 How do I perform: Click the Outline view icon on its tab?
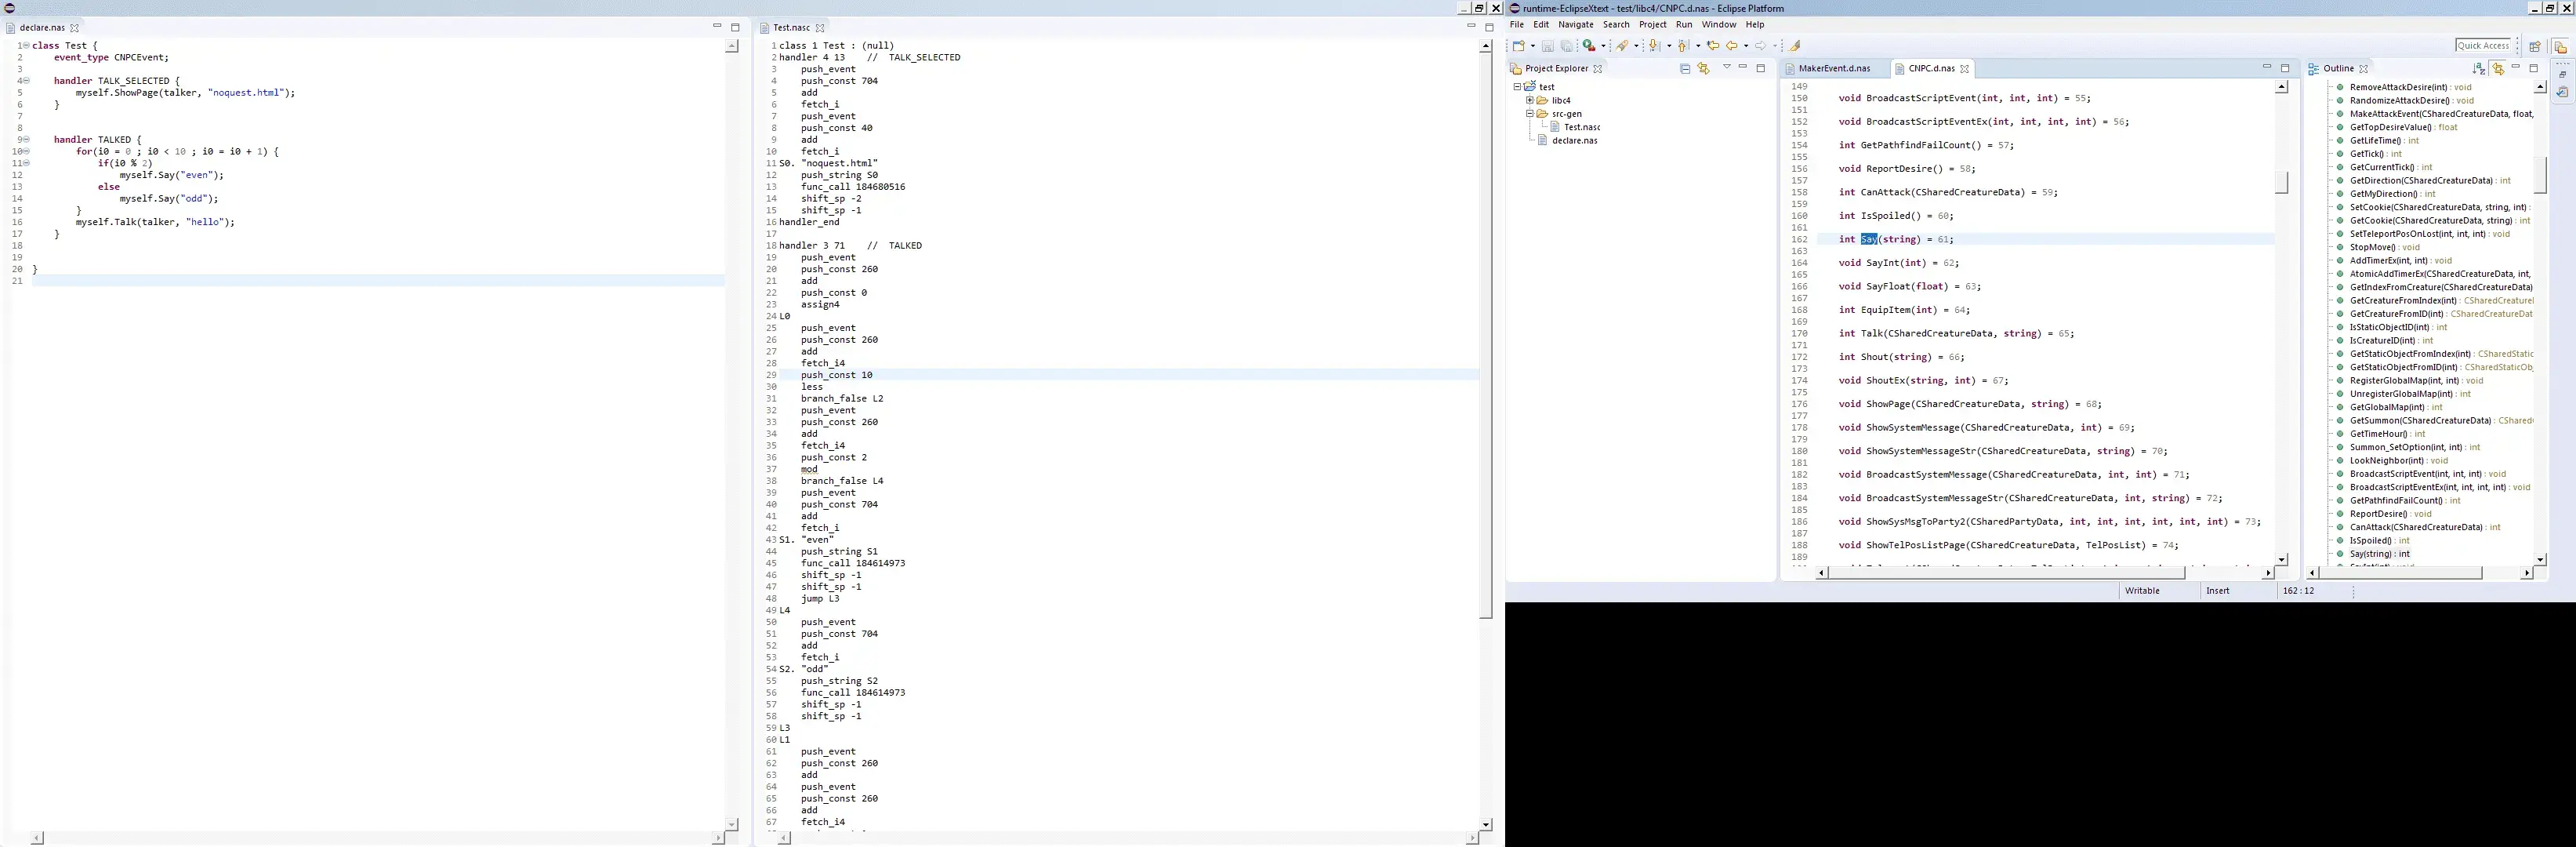(2313, 69)
